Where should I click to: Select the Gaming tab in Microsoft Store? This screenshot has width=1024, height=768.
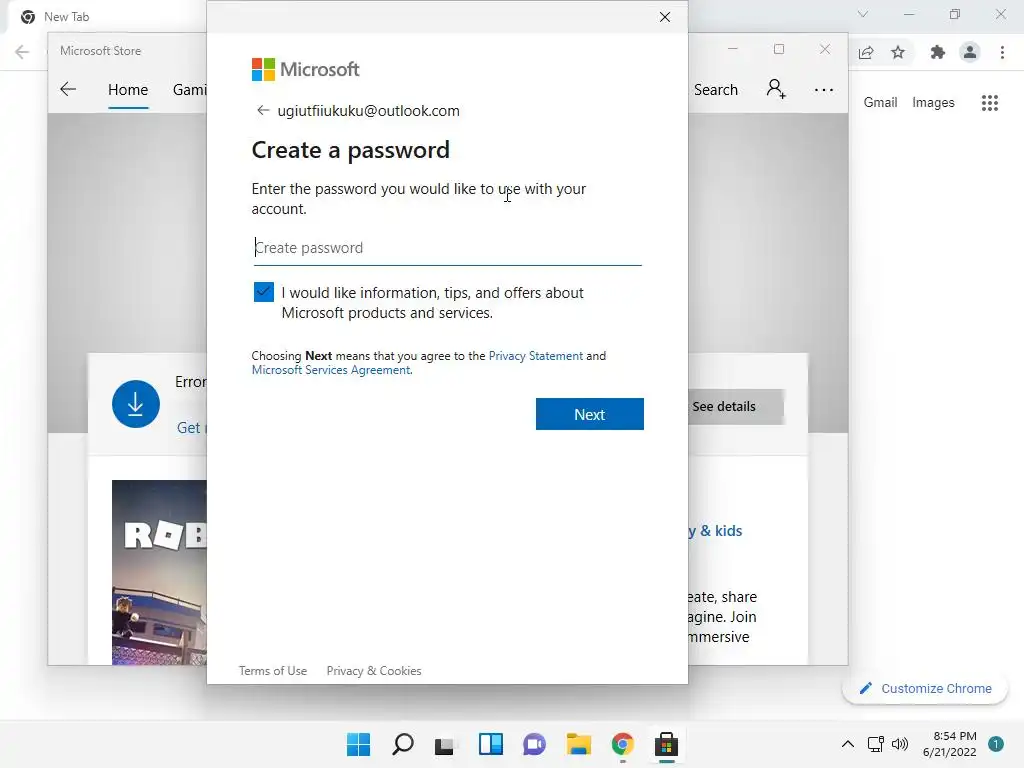[x=189, y=89]
